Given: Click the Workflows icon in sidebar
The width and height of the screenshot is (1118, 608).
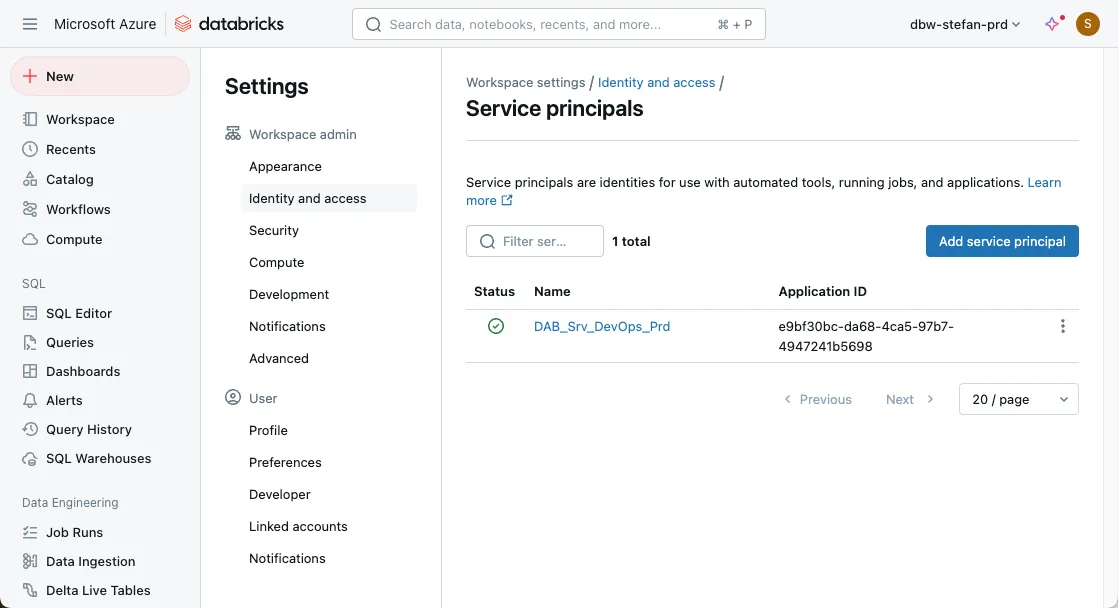Looking at the screenshot, I should 30,209.
